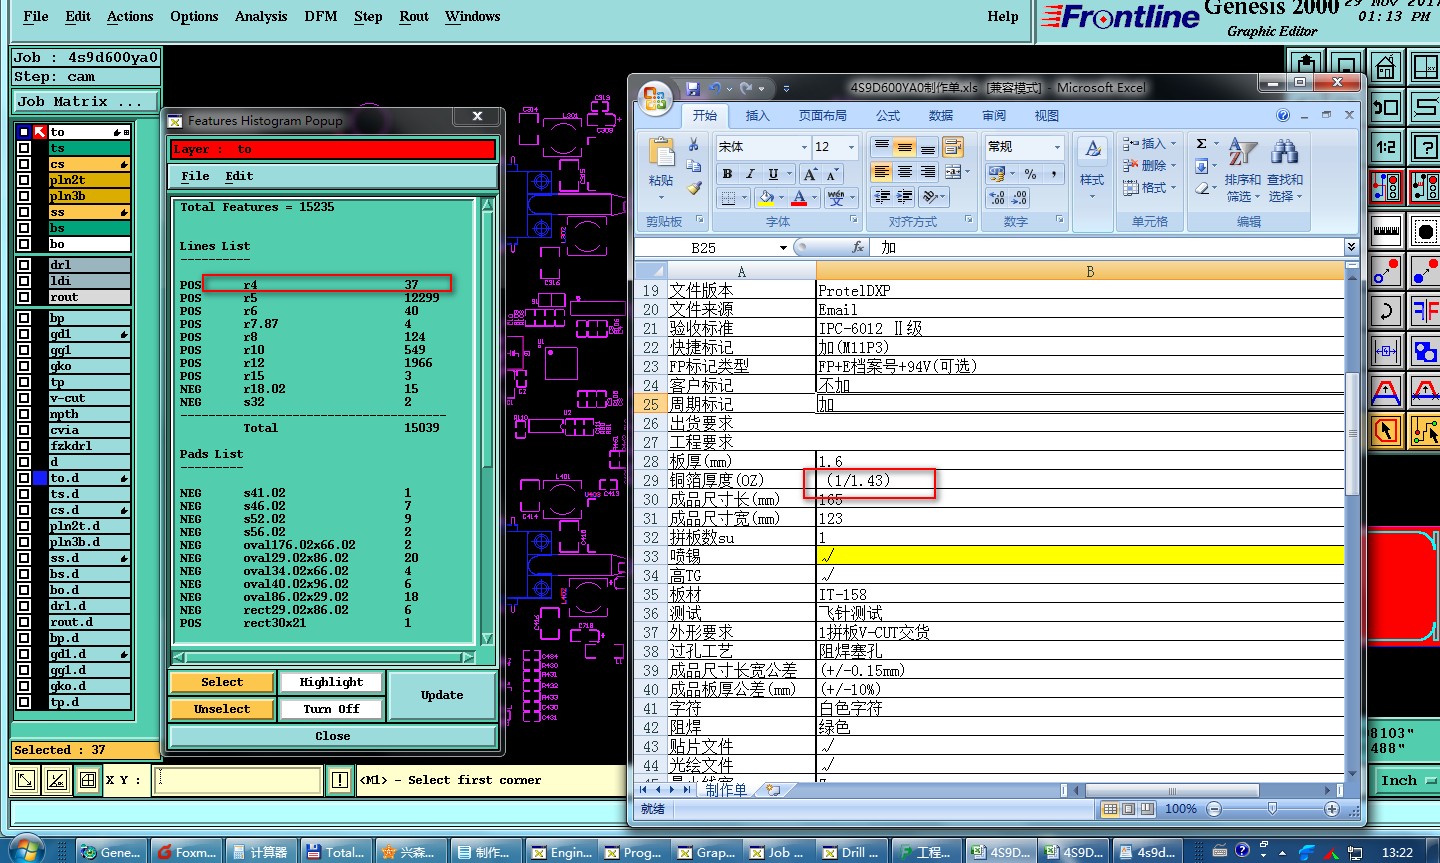Click the find and select binoculars icon
Image resolution: width=1440 pixels, height=863 pixels.
[1285, 152]
